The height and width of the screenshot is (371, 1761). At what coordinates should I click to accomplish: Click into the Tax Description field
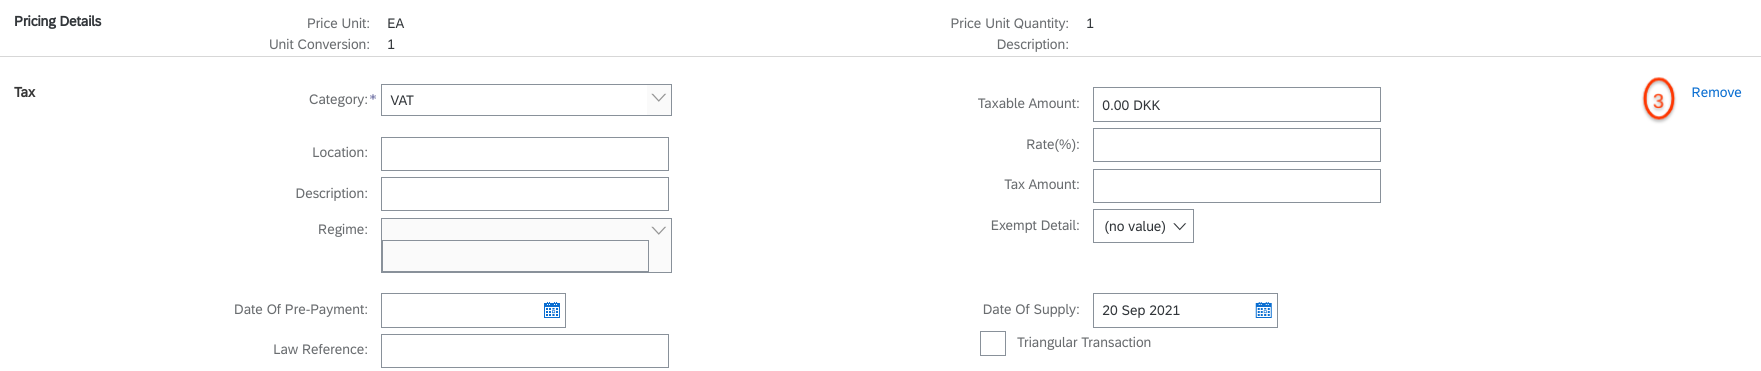pyautogui.click(x=525, y=194)
